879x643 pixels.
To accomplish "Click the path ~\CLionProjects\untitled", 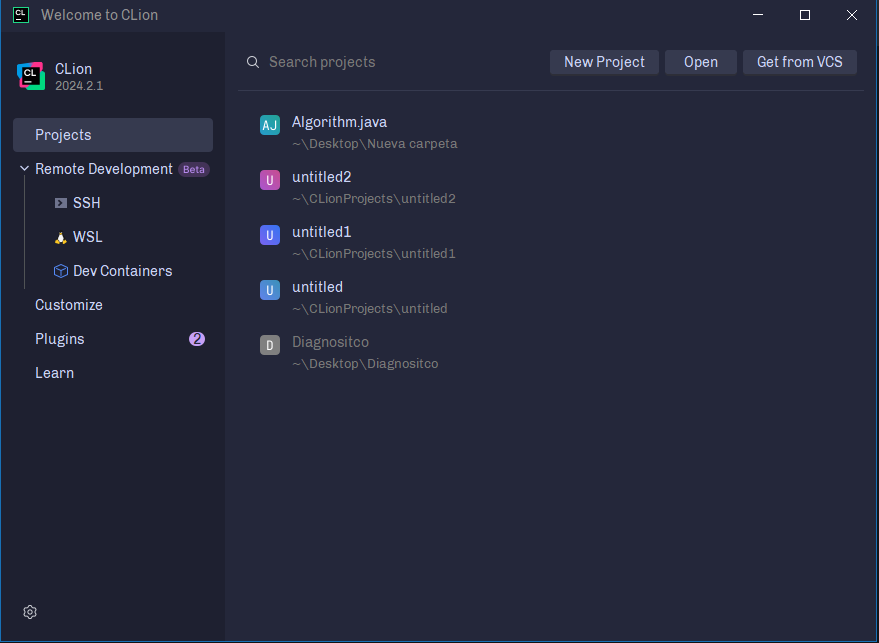I will point(369,309).
